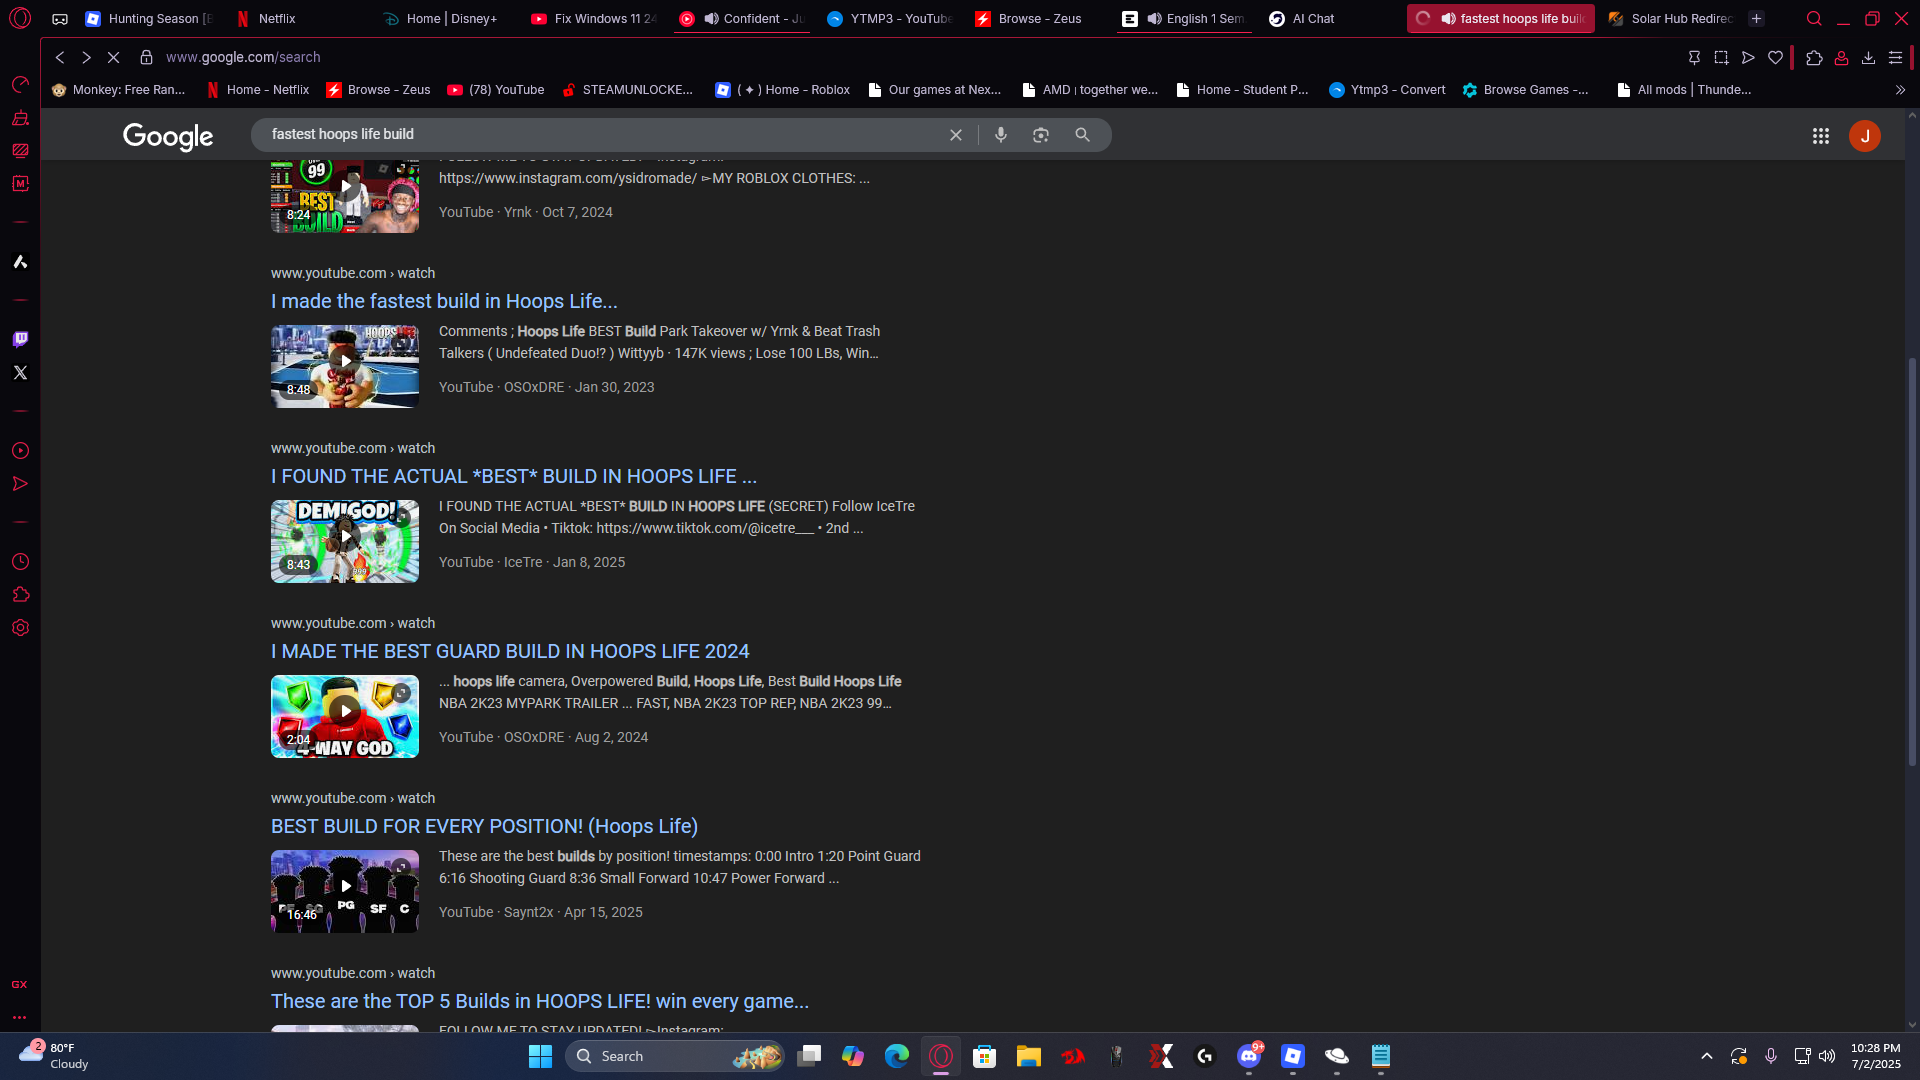Clear the Google search box text
Screen dimensions: 1920x1080
click(956, 135)
